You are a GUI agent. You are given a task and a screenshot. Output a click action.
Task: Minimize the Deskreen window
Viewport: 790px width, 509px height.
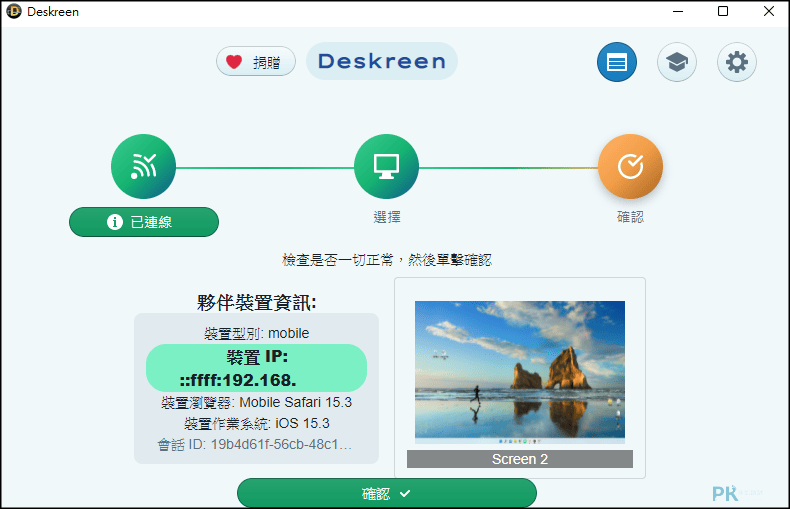click(678, 11)
